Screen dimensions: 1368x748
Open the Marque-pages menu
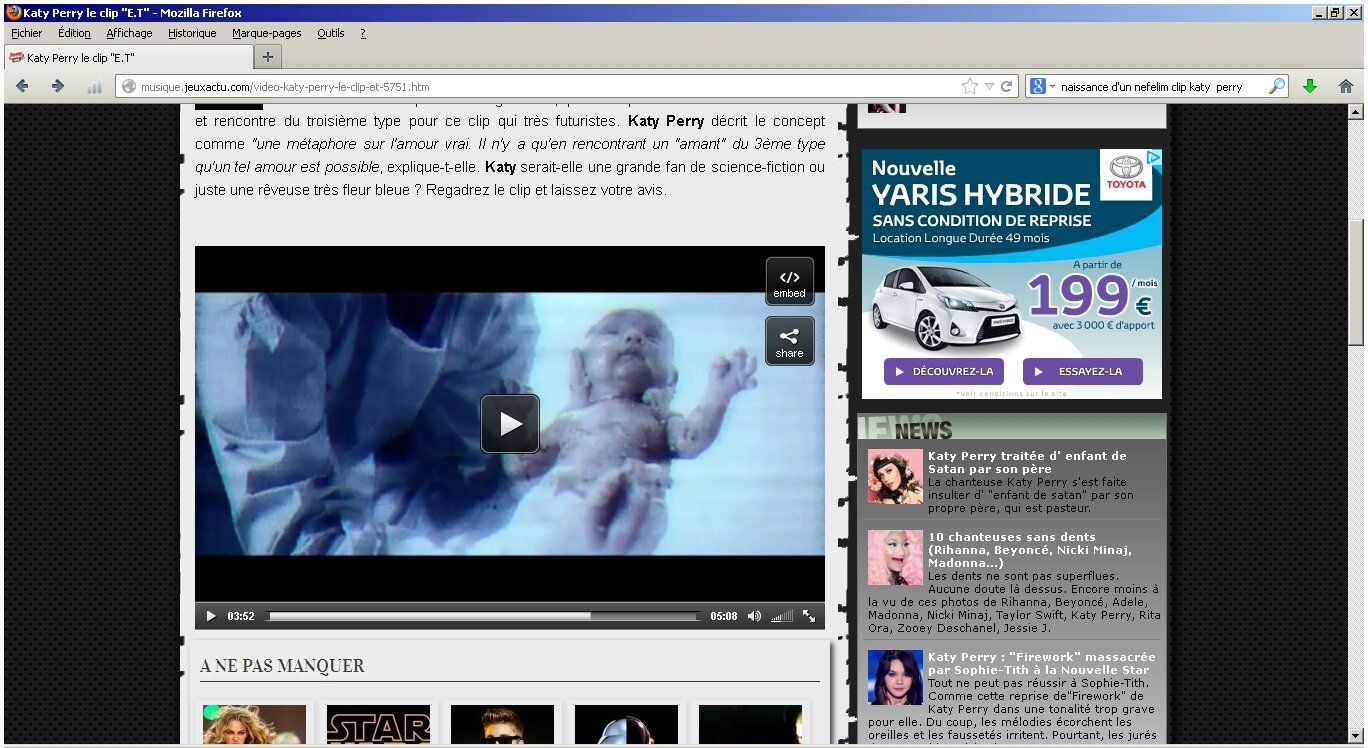[266, 33]
